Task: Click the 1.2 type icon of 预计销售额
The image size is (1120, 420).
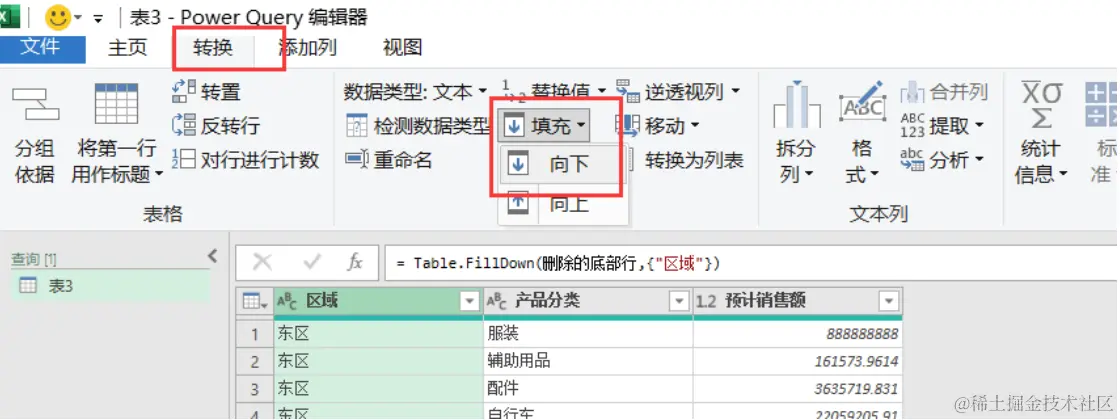Action: [706, 301]
